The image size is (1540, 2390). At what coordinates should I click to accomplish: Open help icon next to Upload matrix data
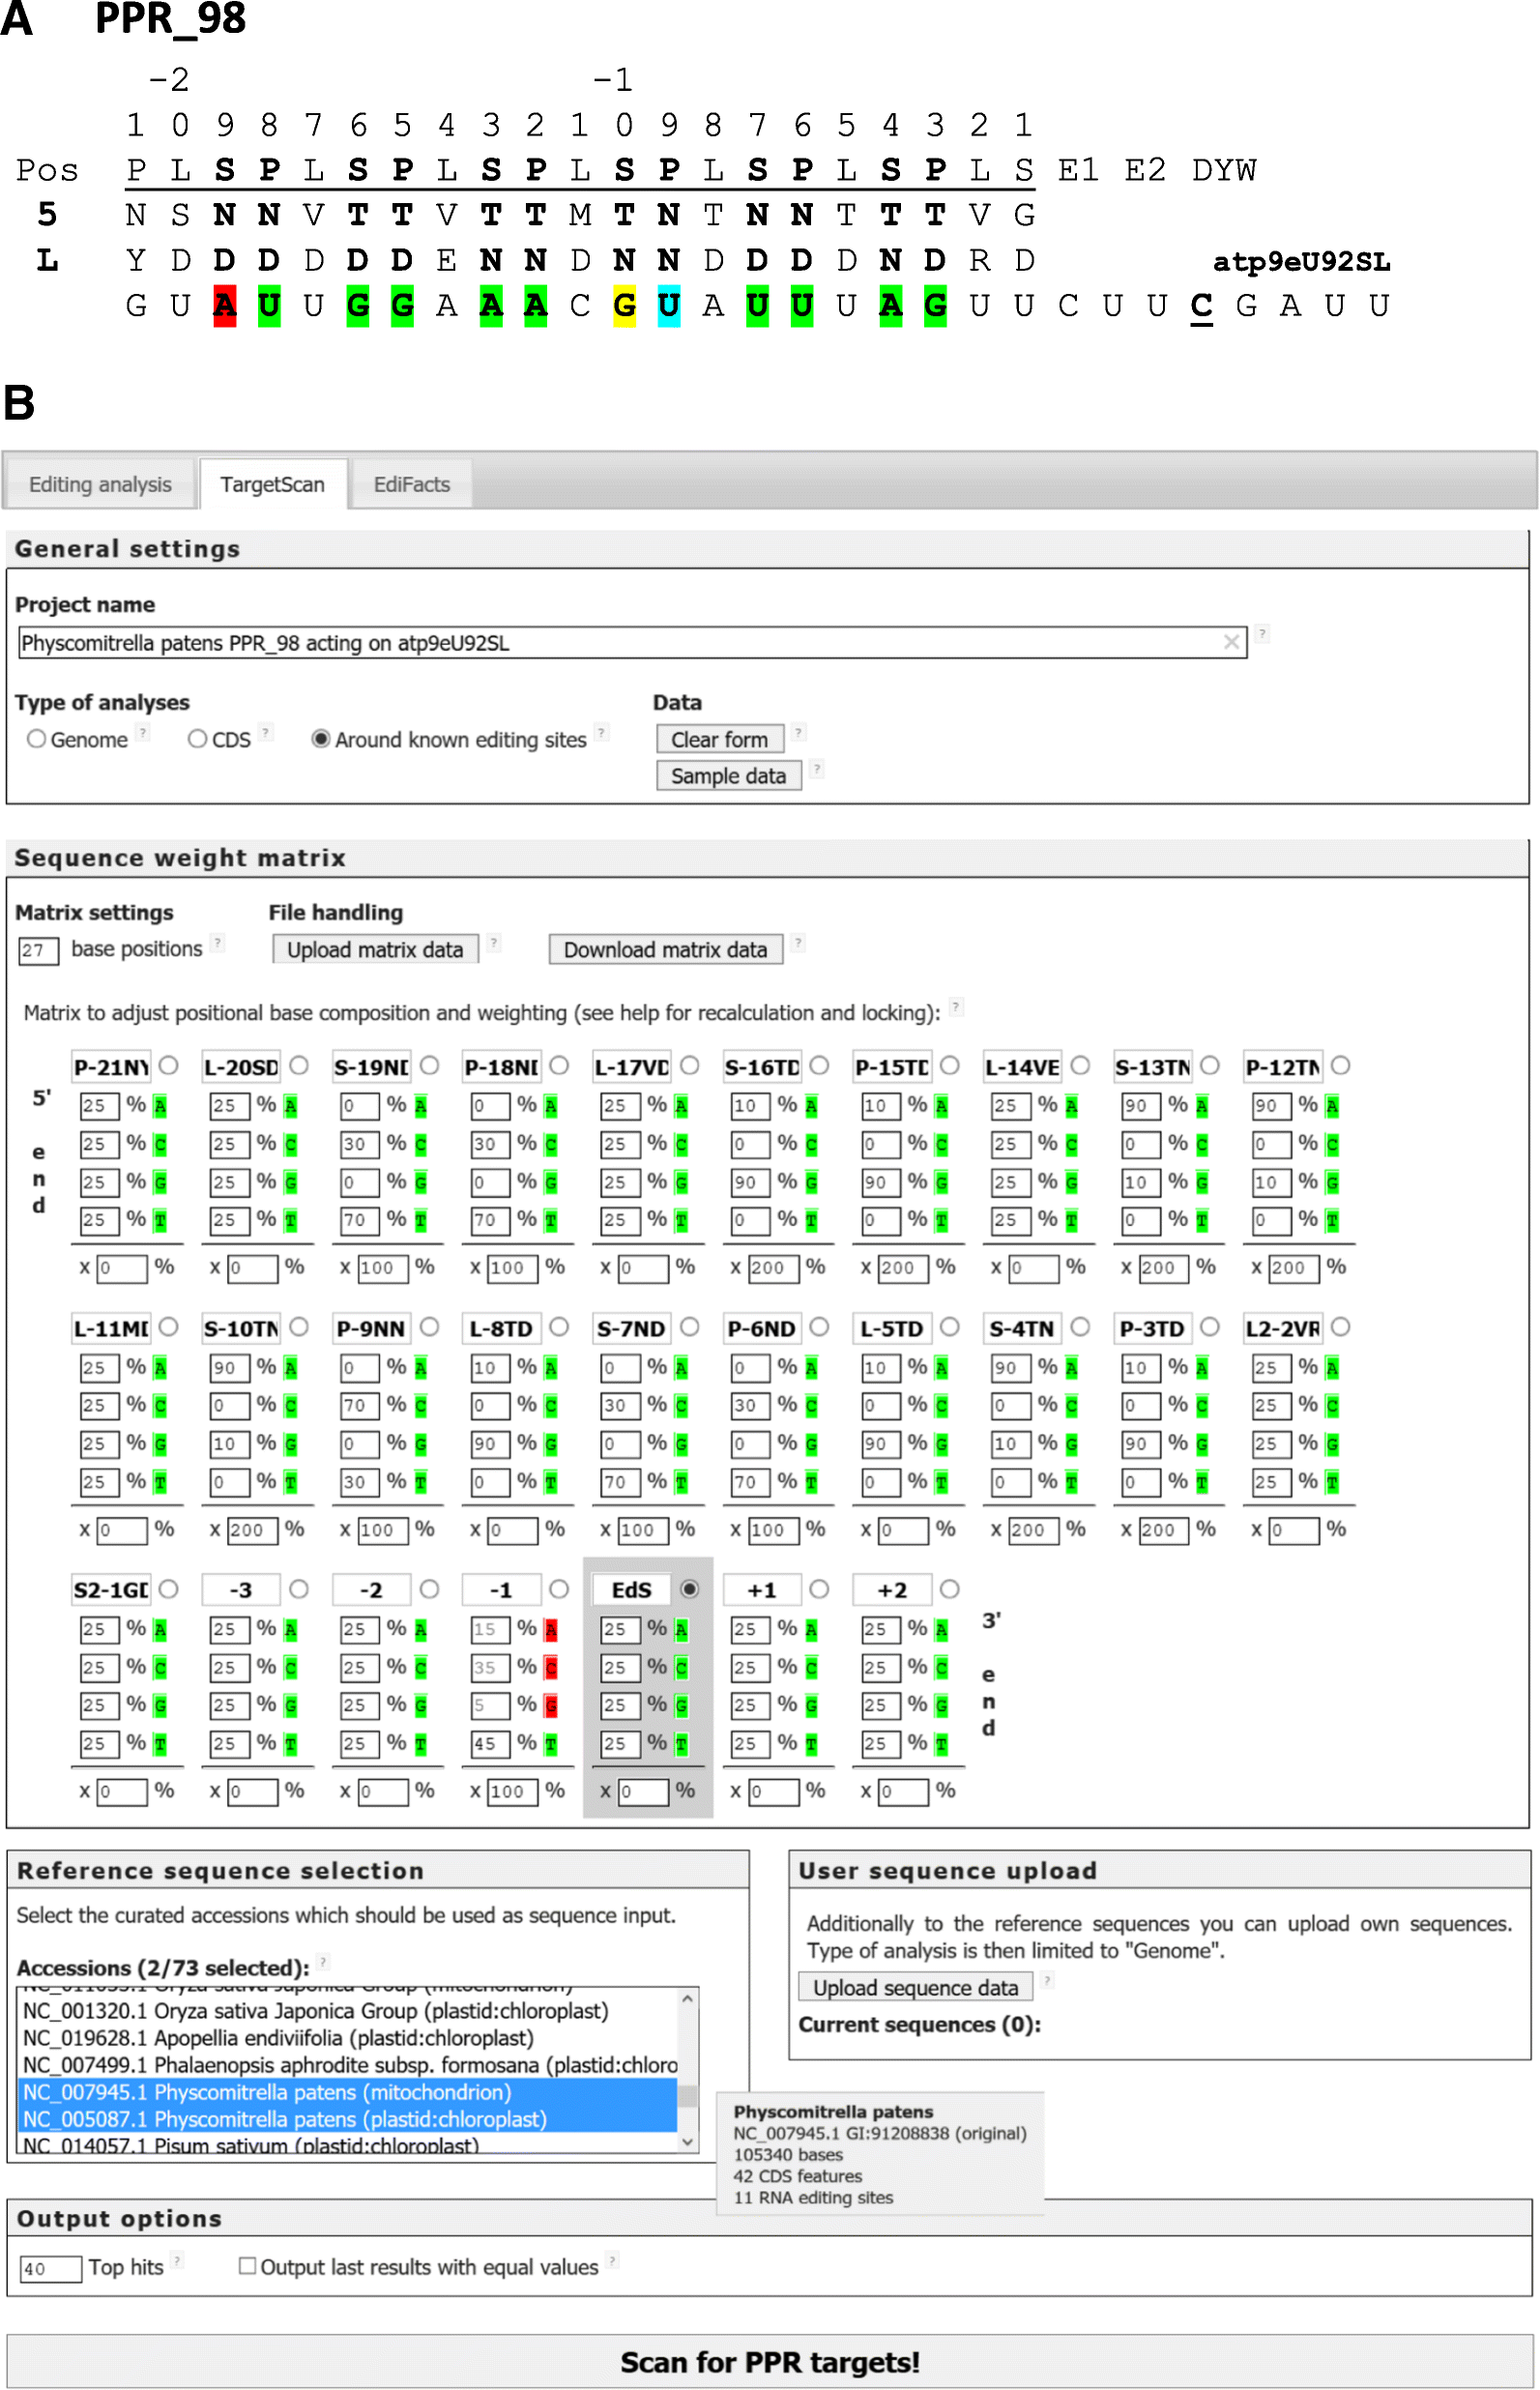coord(494,943)
